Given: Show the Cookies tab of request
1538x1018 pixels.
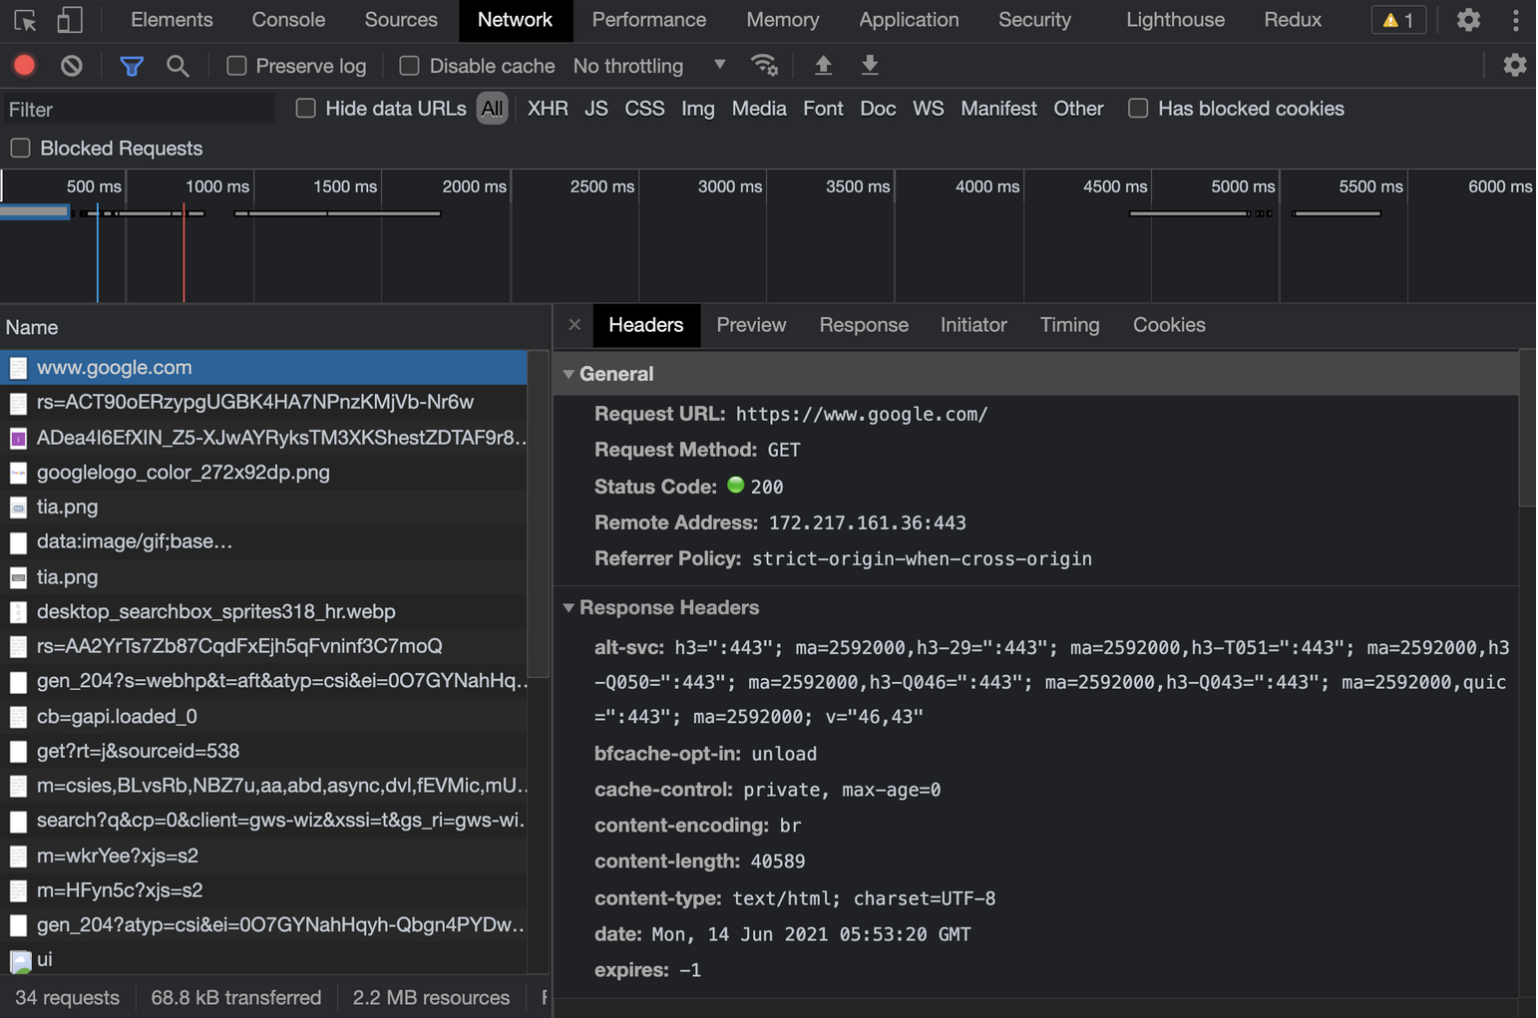Looking at the screenshot, I should point(1169,325).
